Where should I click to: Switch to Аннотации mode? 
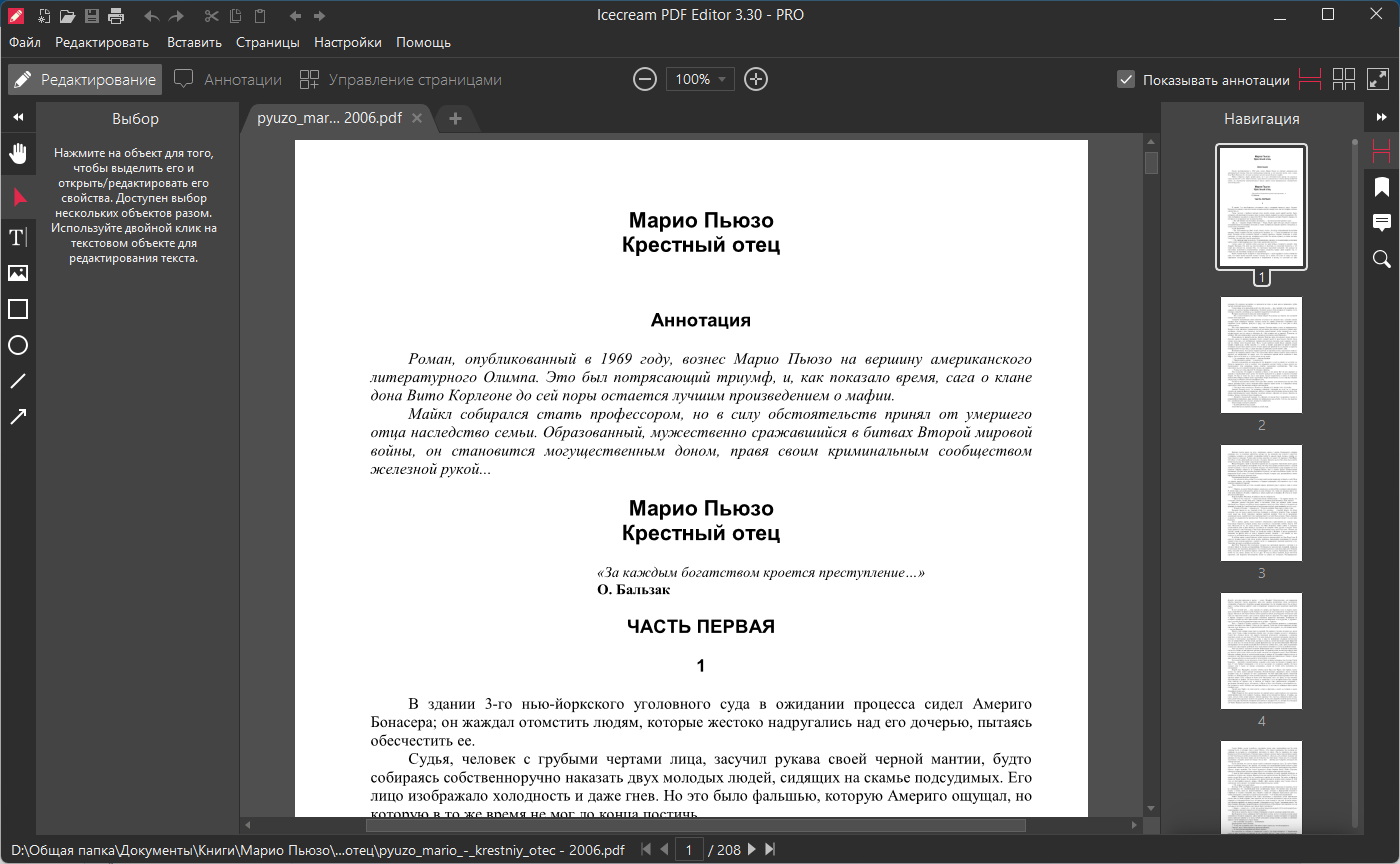[228, 80]
